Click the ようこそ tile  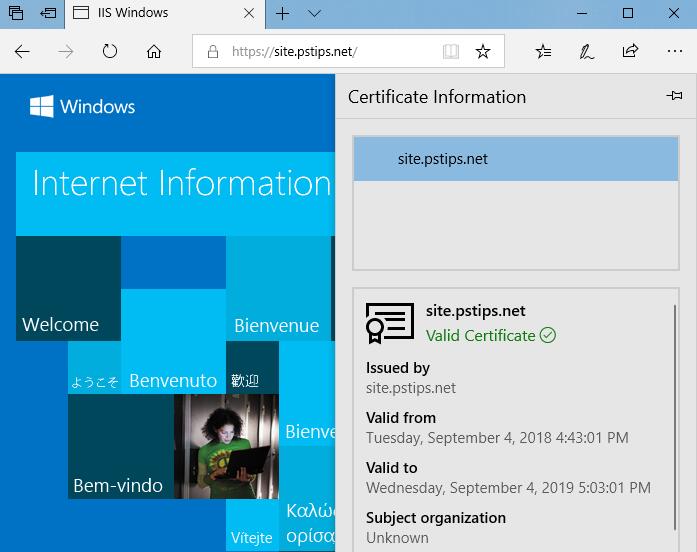pyautogui.click(x=95, y=368)
